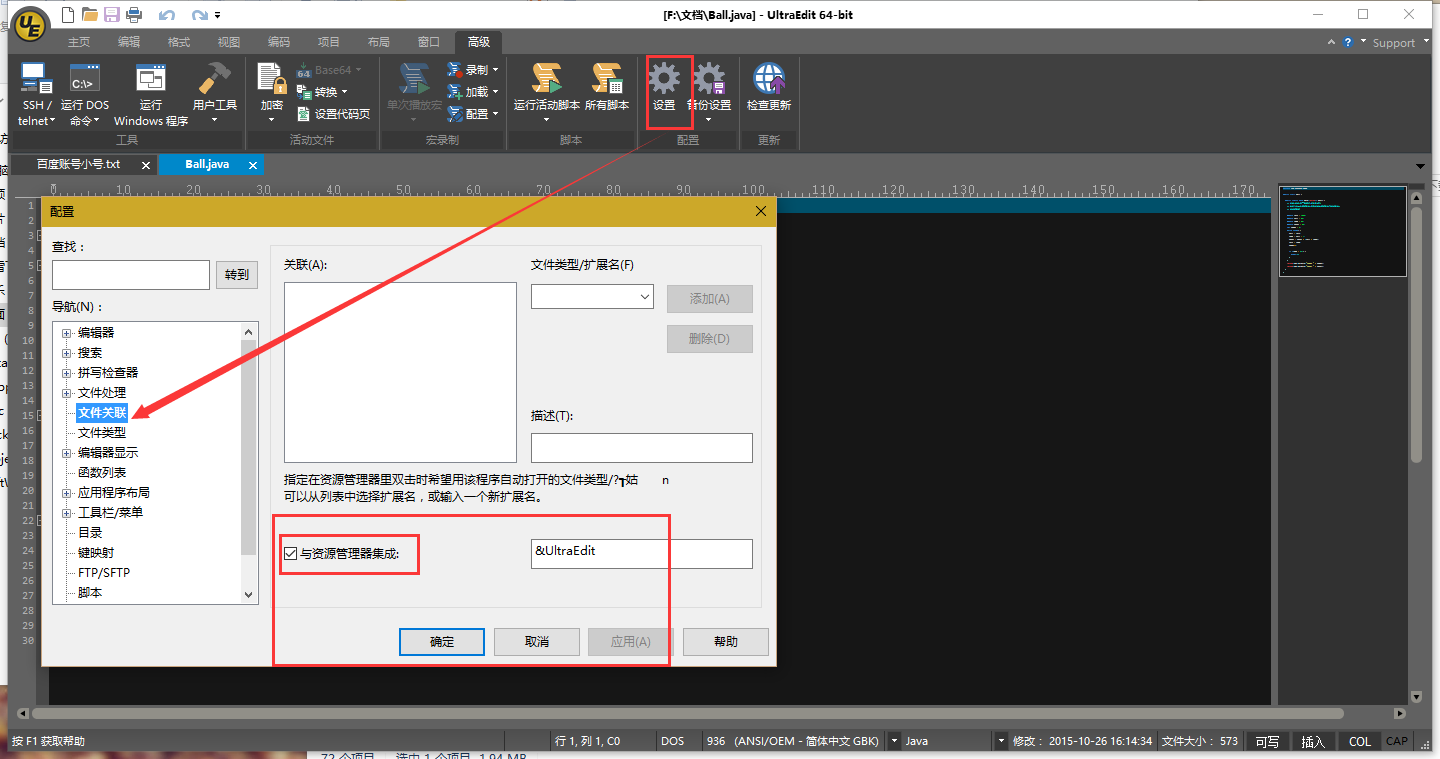Viewport: 1440px width, 759px height.
Task: Toggle 插入 mode in status bar
Action: (1313, 741)
